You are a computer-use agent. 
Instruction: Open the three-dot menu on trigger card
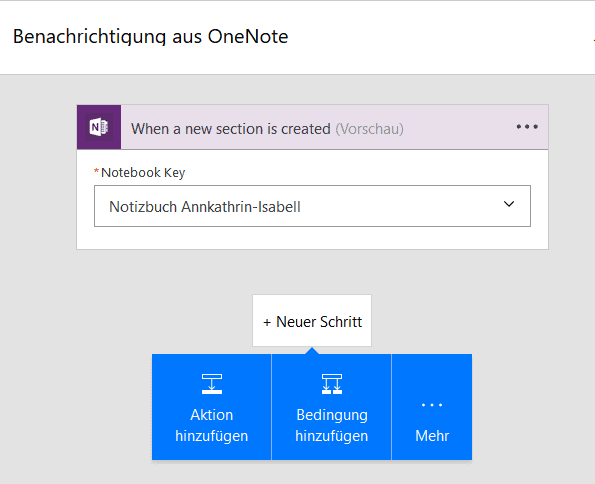tap(527, 127)
